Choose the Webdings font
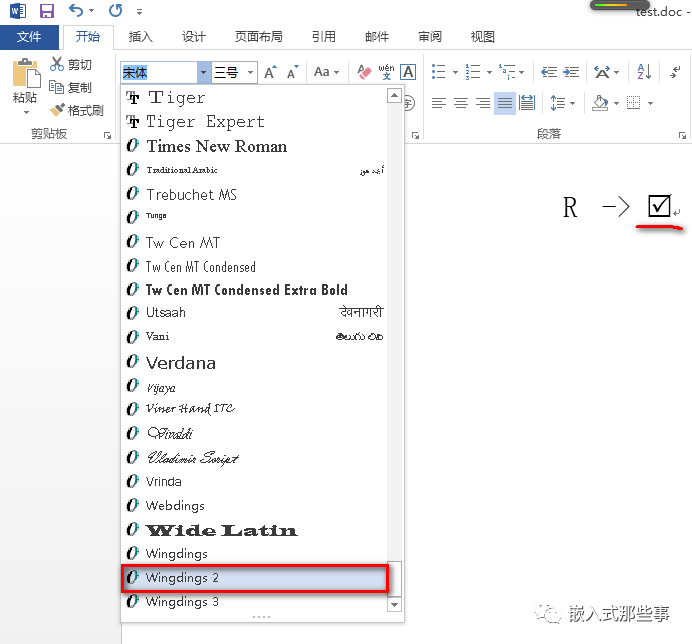692x644 pixels. pos(254,505)
